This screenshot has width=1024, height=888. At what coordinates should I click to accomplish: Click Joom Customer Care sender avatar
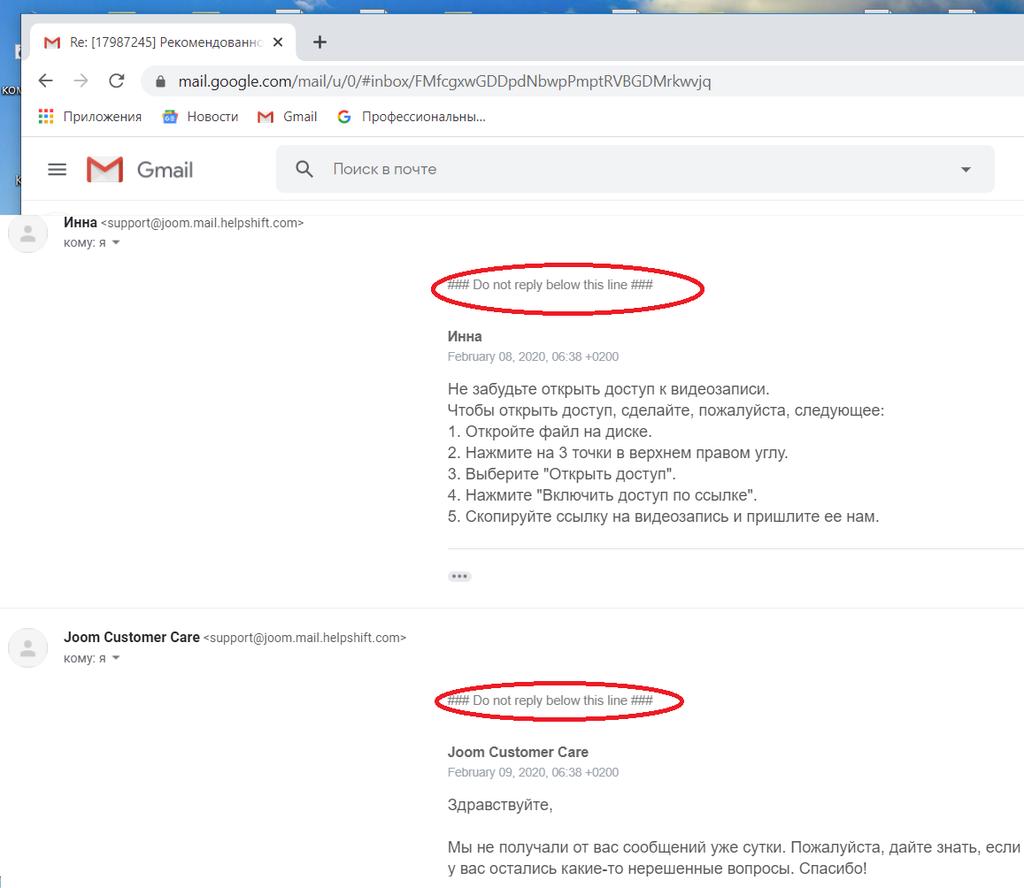pos(28,648)
